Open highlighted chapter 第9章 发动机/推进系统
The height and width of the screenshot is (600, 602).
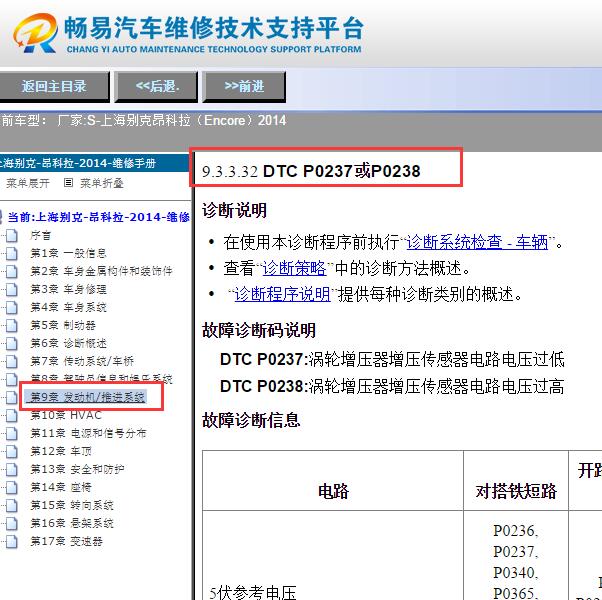(x=88, y=397)
